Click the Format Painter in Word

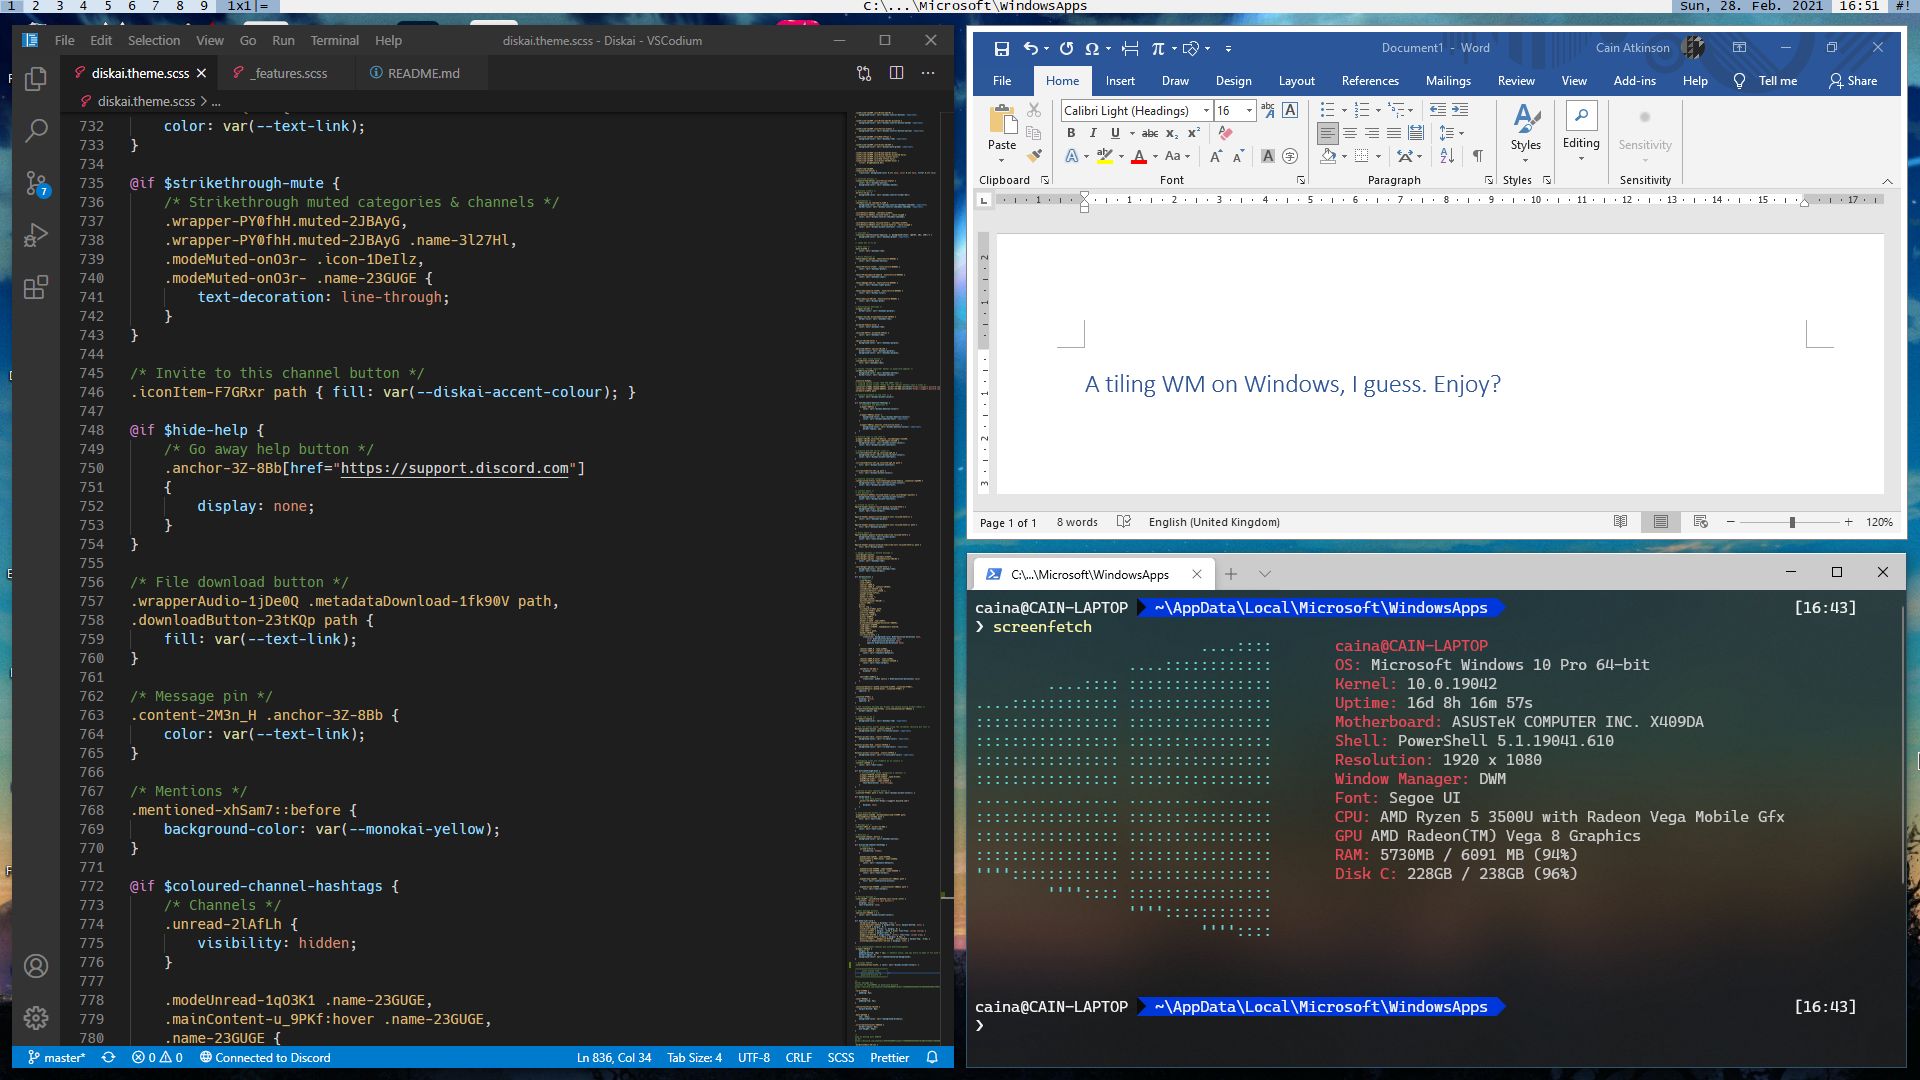pyautogui.click(x=1035, y=156)
